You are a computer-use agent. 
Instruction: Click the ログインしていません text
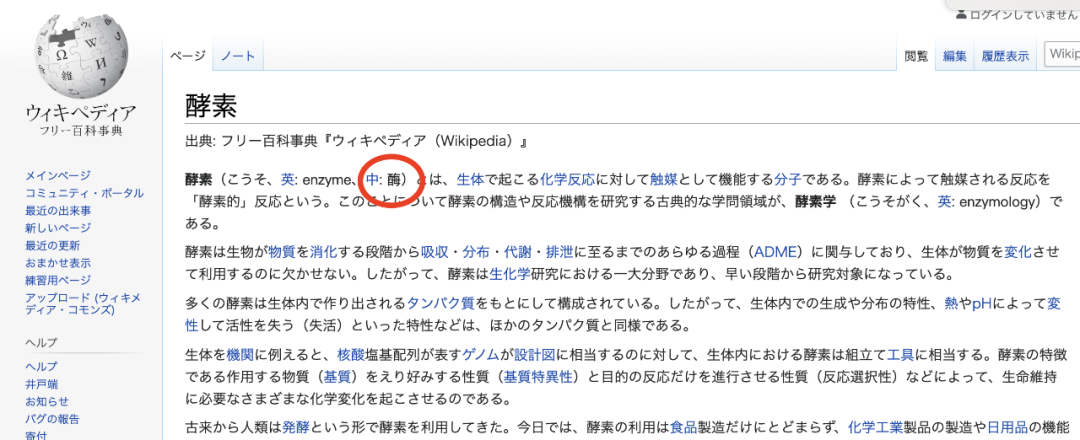pyautogui.click(x=1025, y=15)
